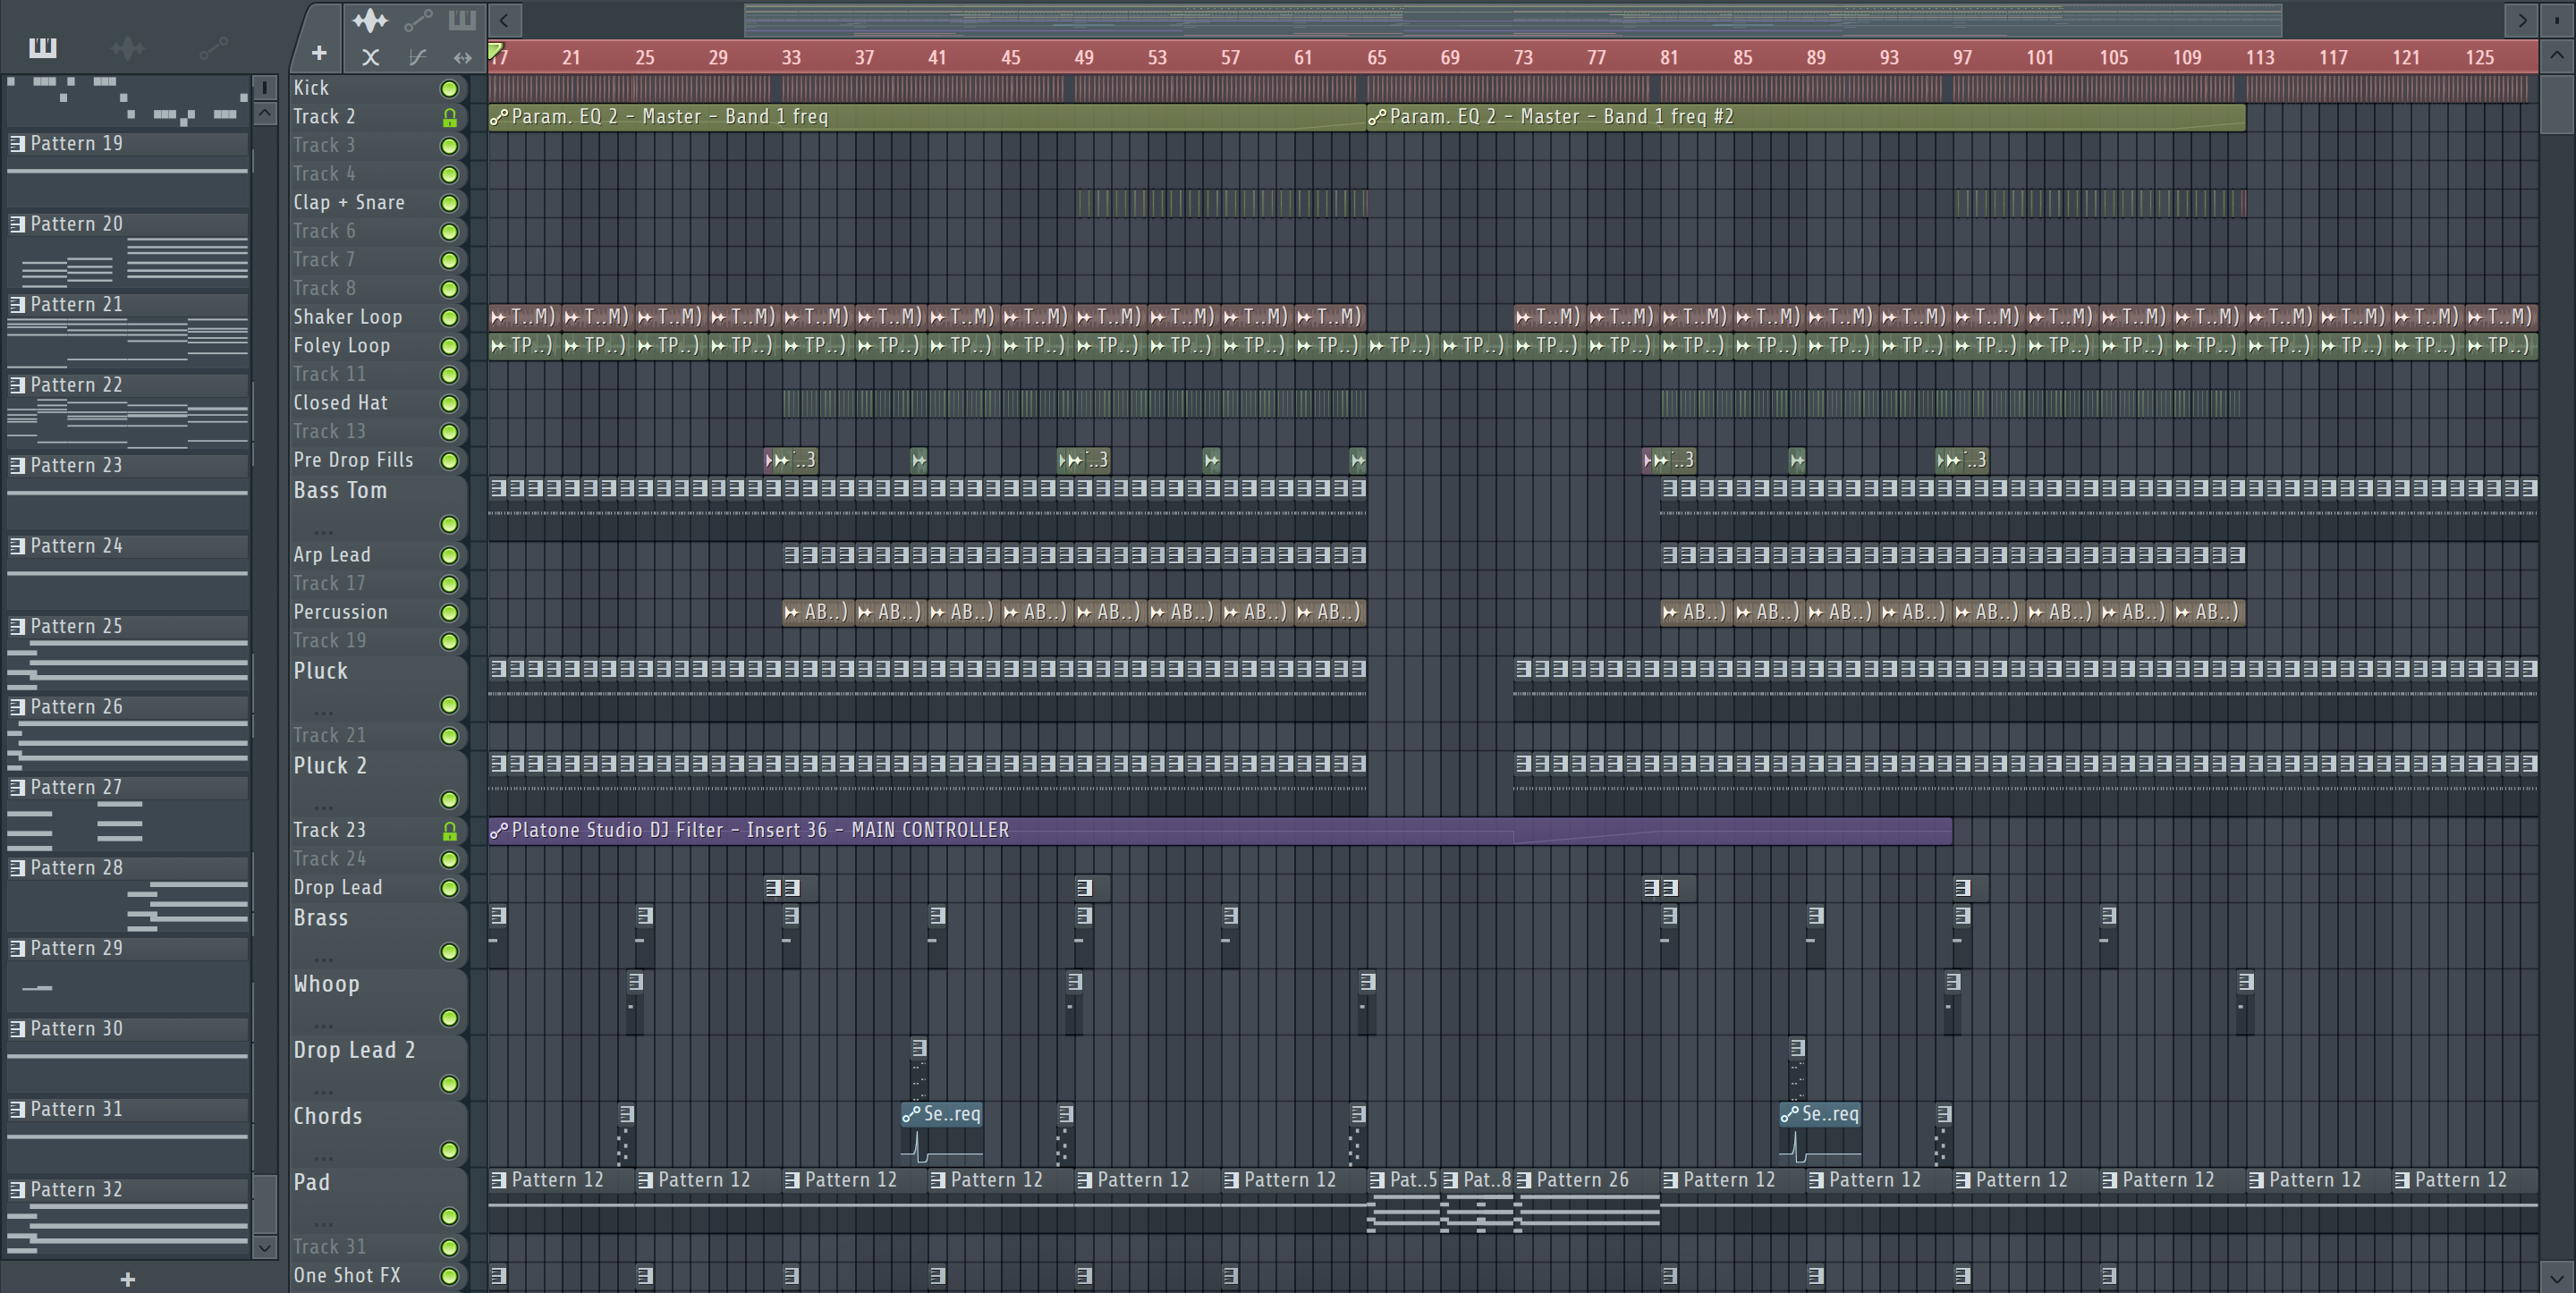Click the icon beside Pattern 32 in the picker
Viewport: 2576px width, 1293px height.
click(x=17, y=1190)
